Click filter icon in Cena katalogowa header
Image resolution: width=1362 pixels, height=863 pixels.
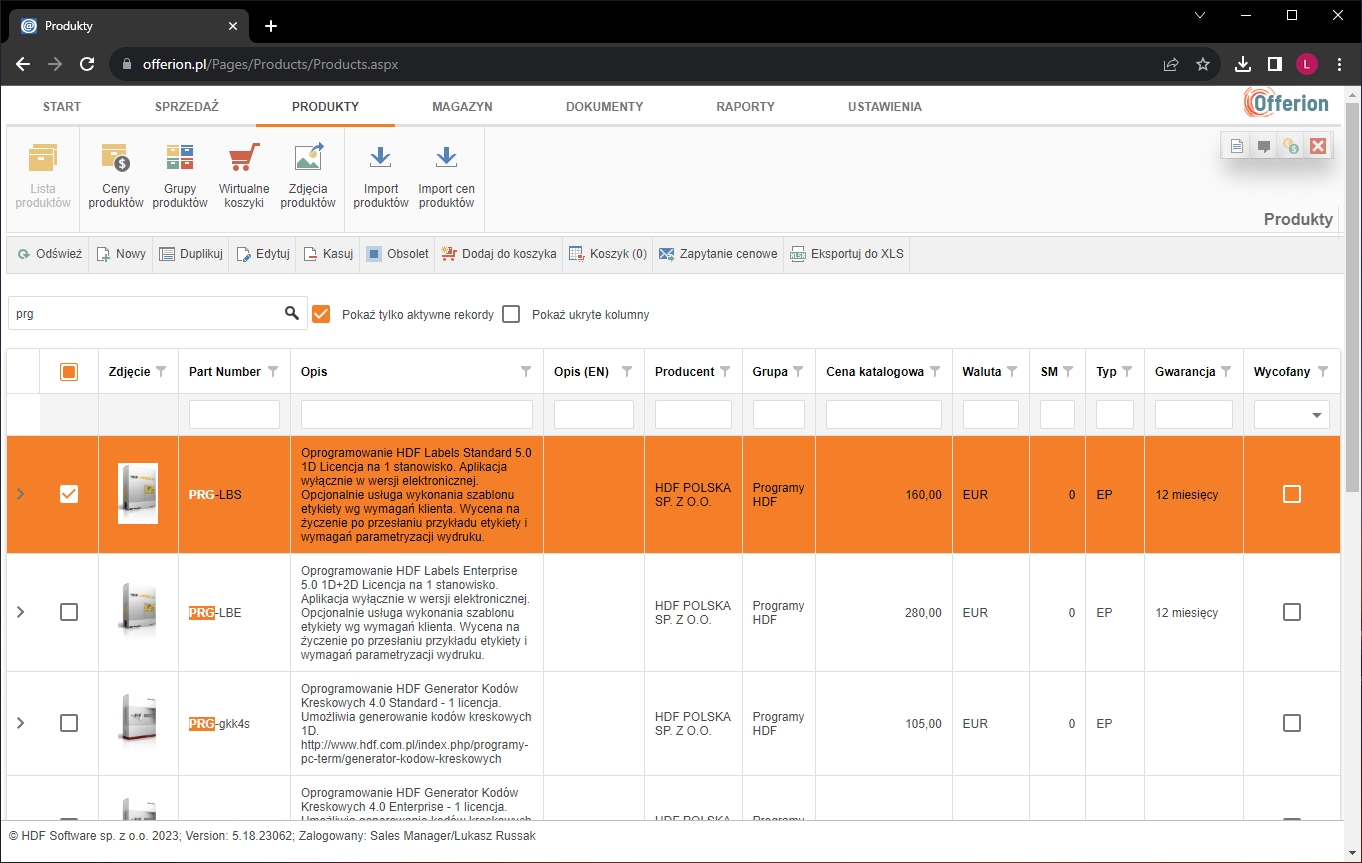[x=935, y=372]
